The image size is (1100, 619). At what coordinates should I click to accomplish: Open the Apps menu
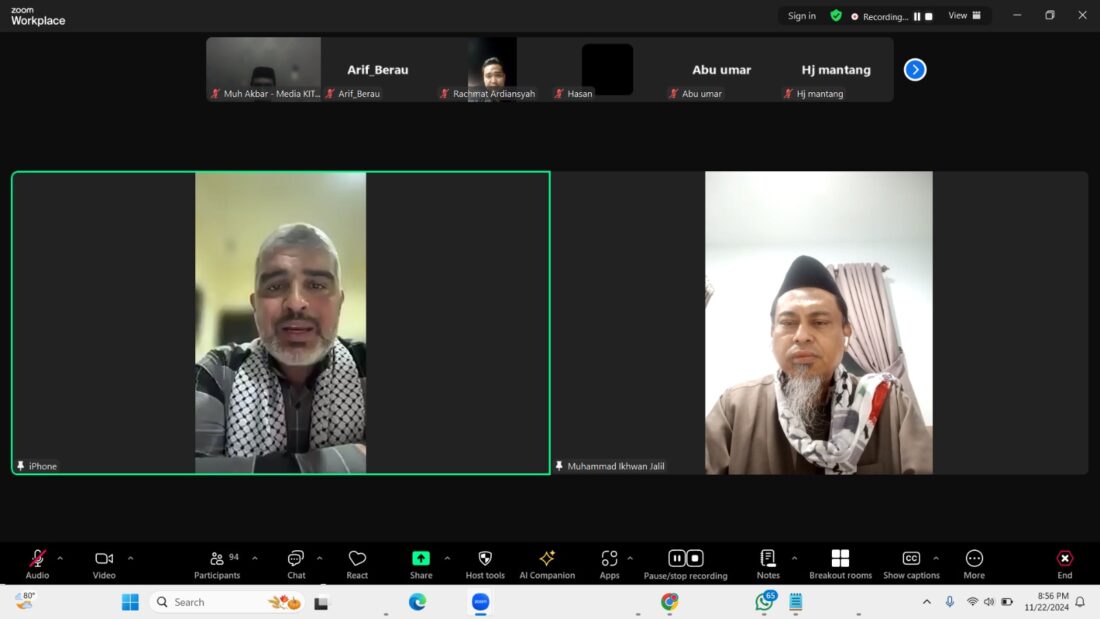pyautogui.click(x=609, y=564)
